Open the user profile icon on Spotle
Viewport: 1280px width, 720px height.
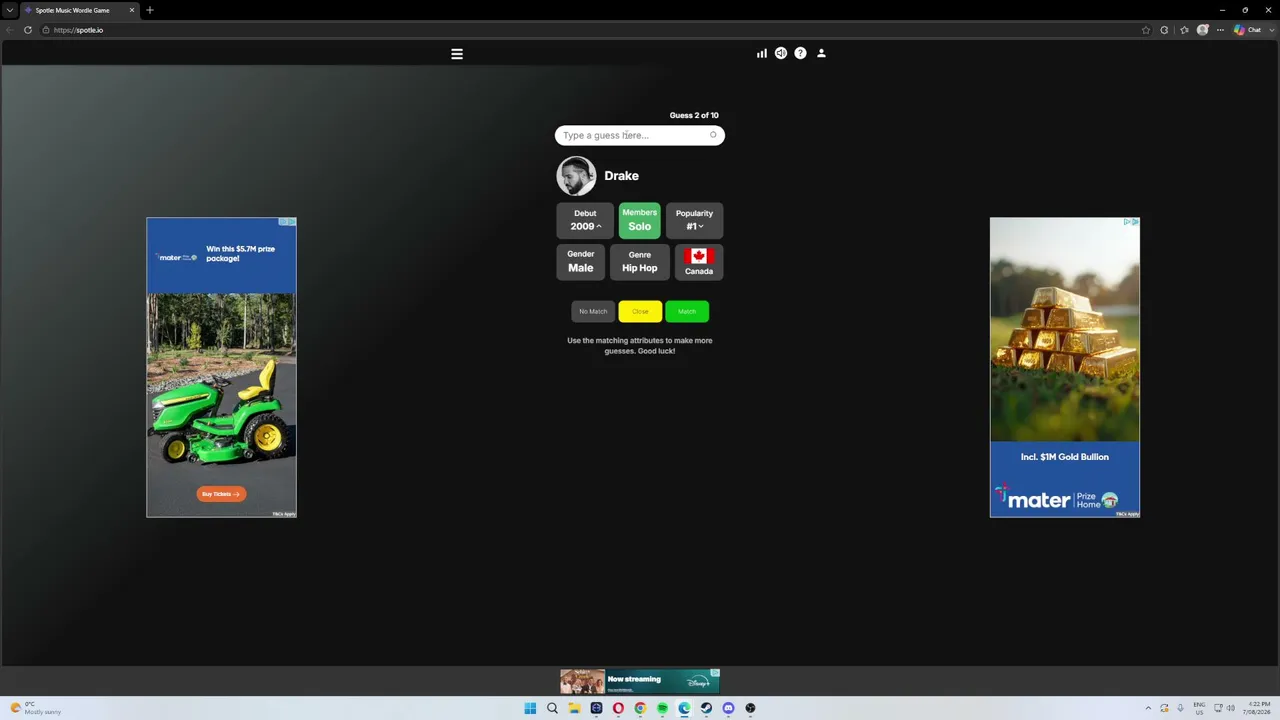coord(821,53)
